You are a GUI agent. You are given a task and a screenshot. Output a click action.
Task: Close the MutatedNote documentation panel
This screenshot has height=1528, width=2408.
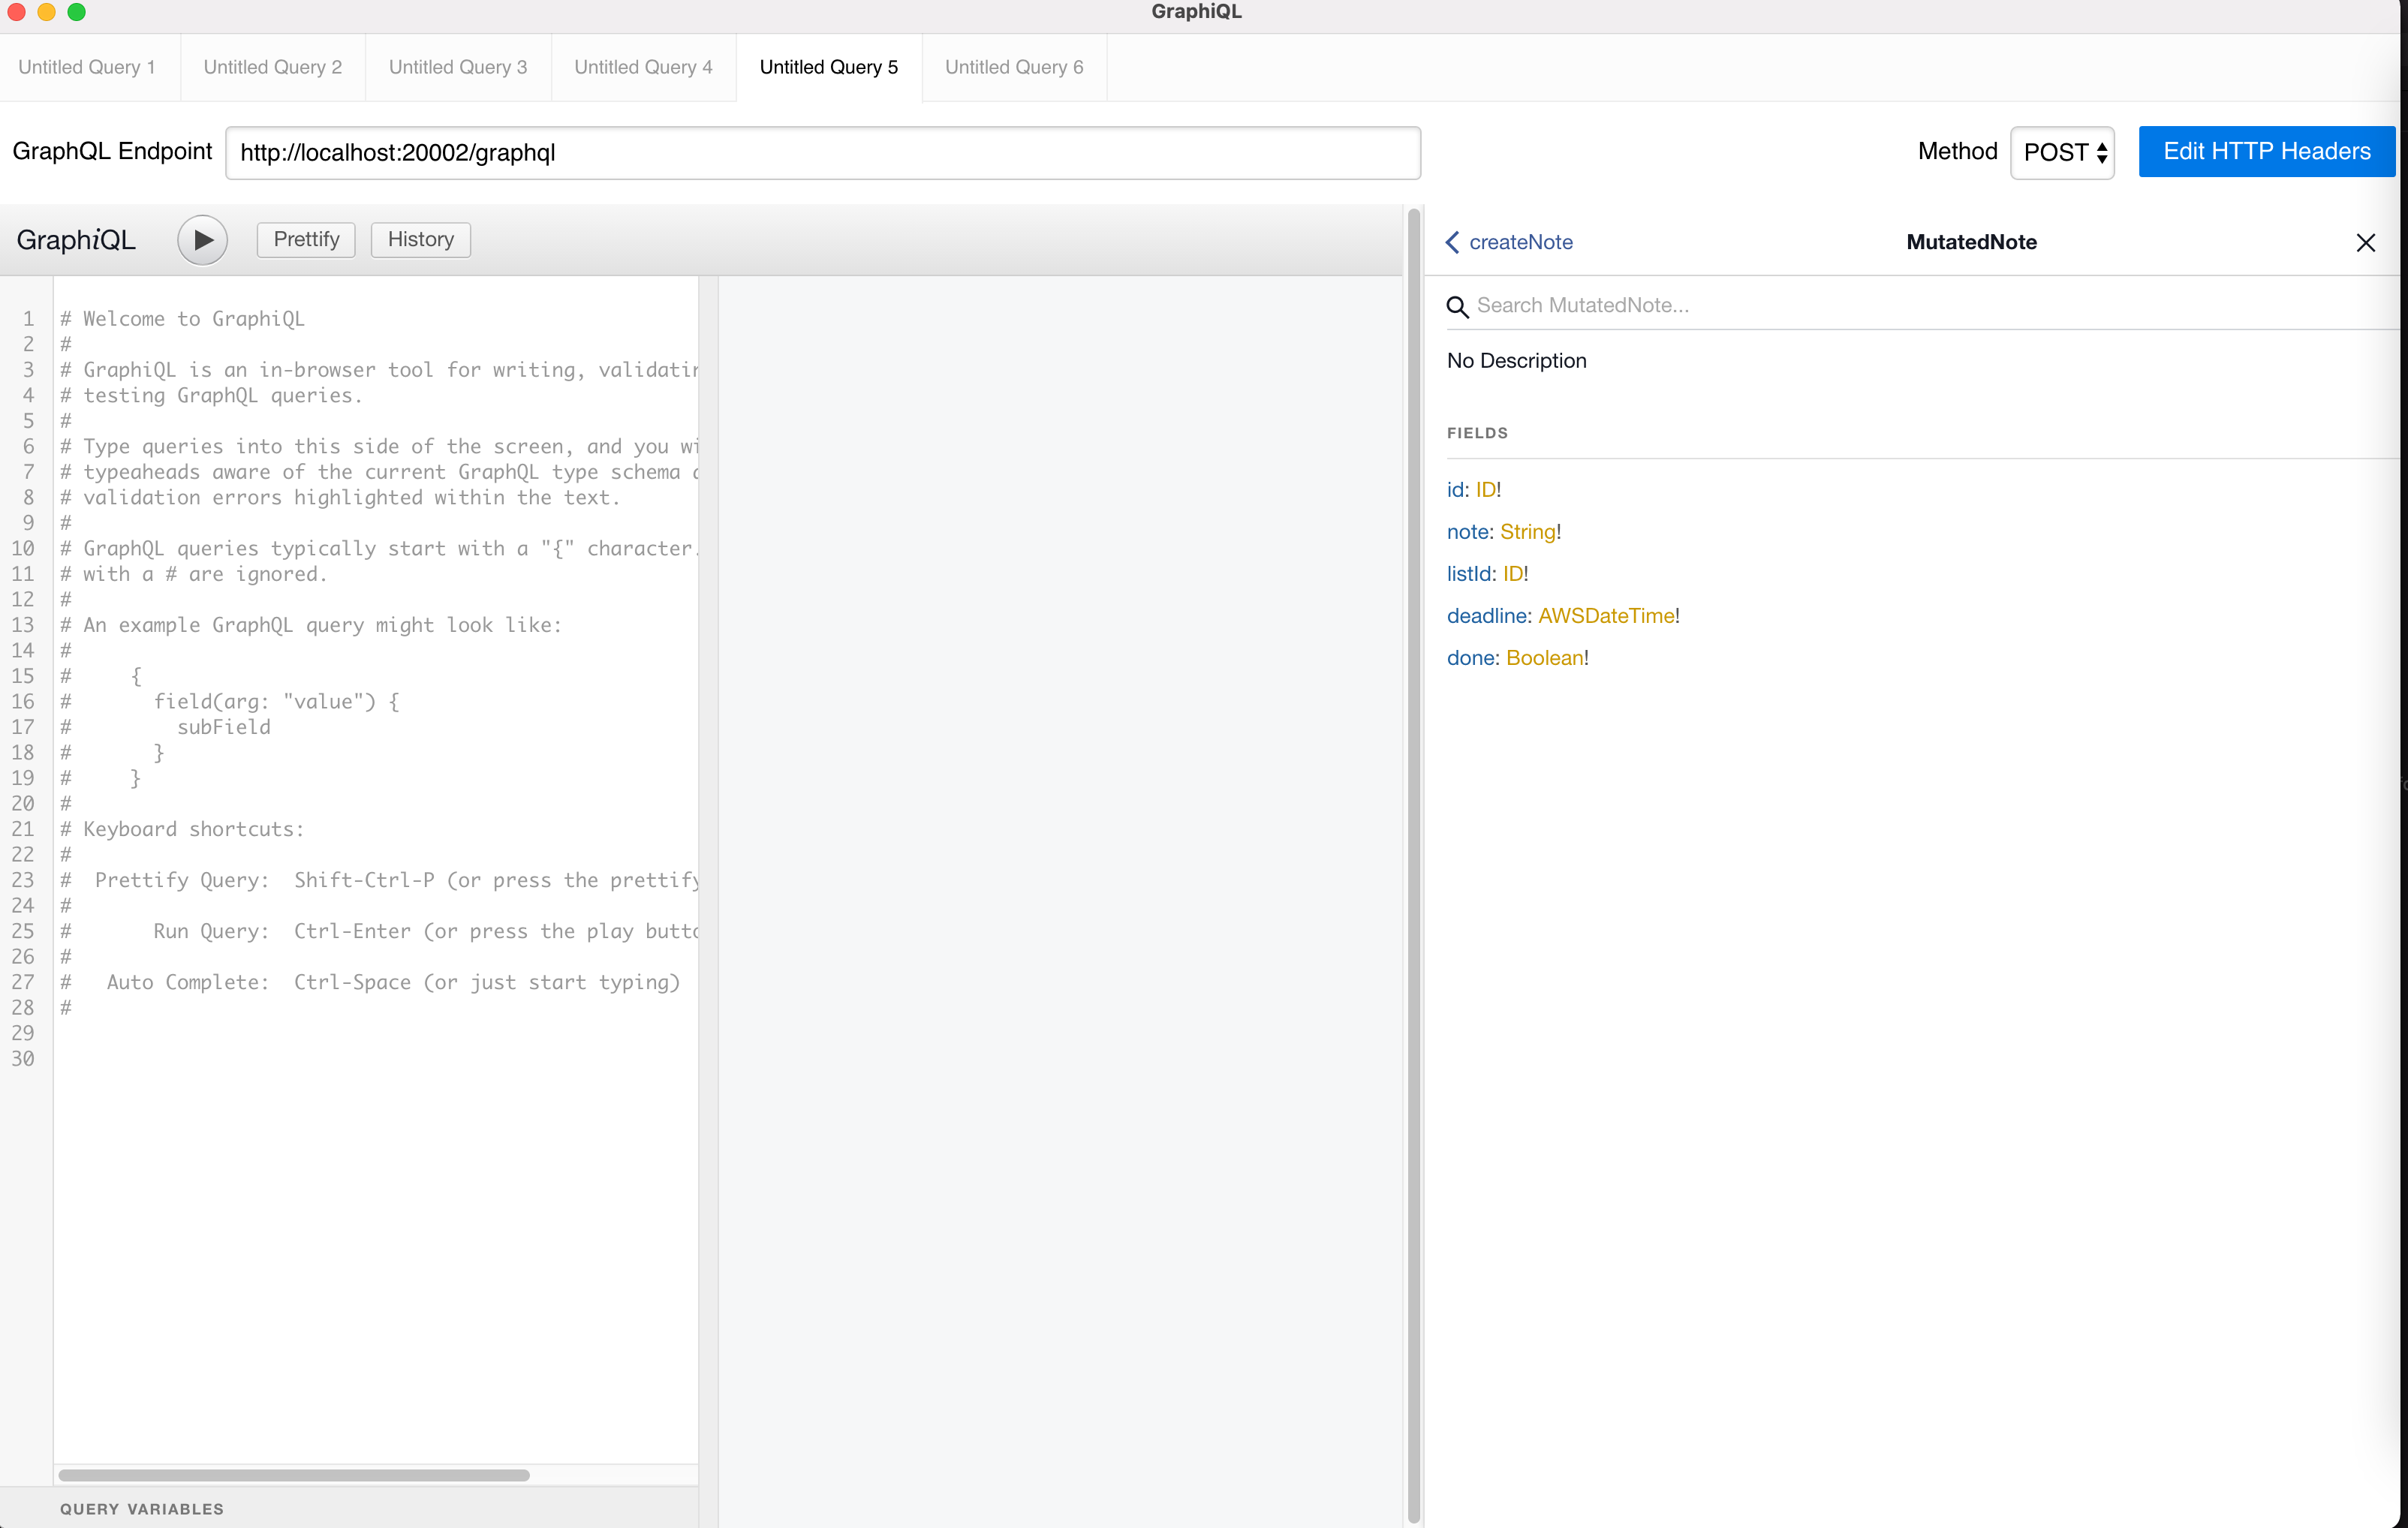click(2365, 242)
